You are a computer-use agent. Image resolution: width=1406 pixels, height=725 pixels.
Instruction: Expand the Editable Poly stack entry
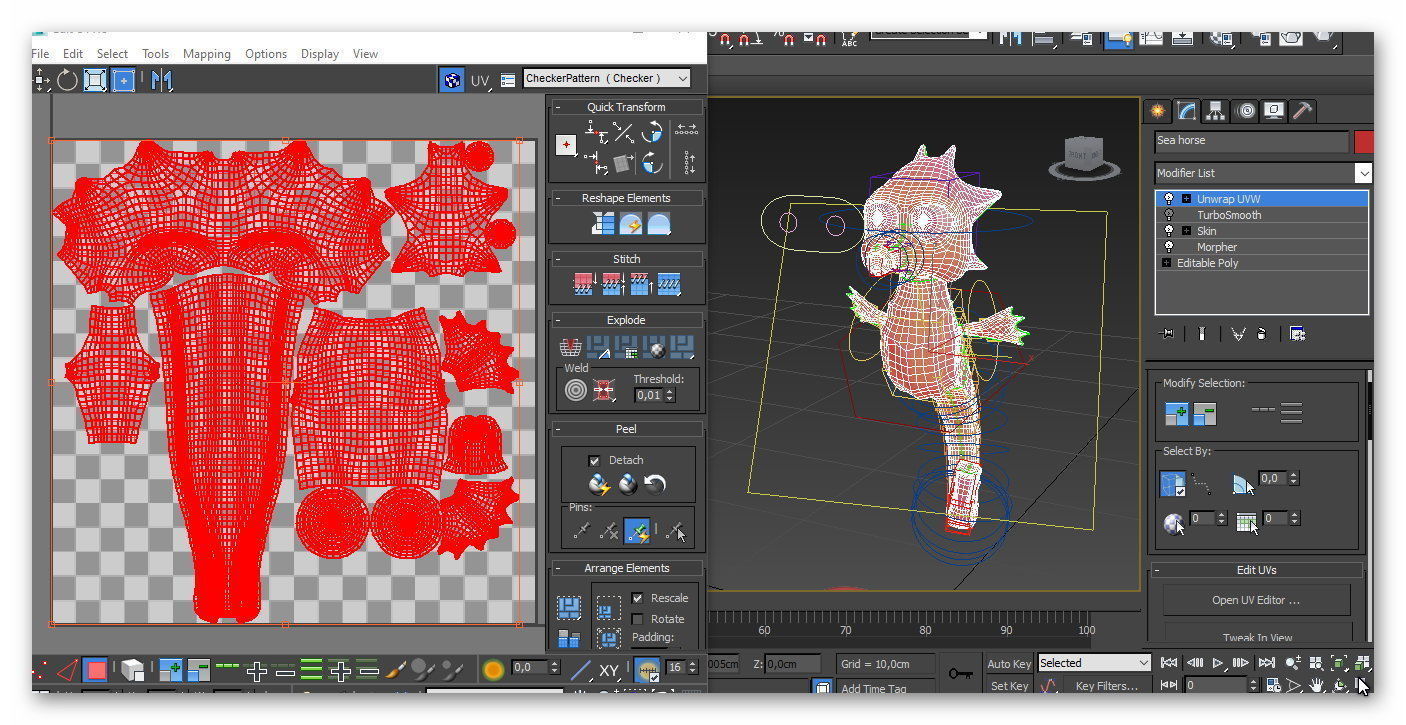pos(1166,263)
